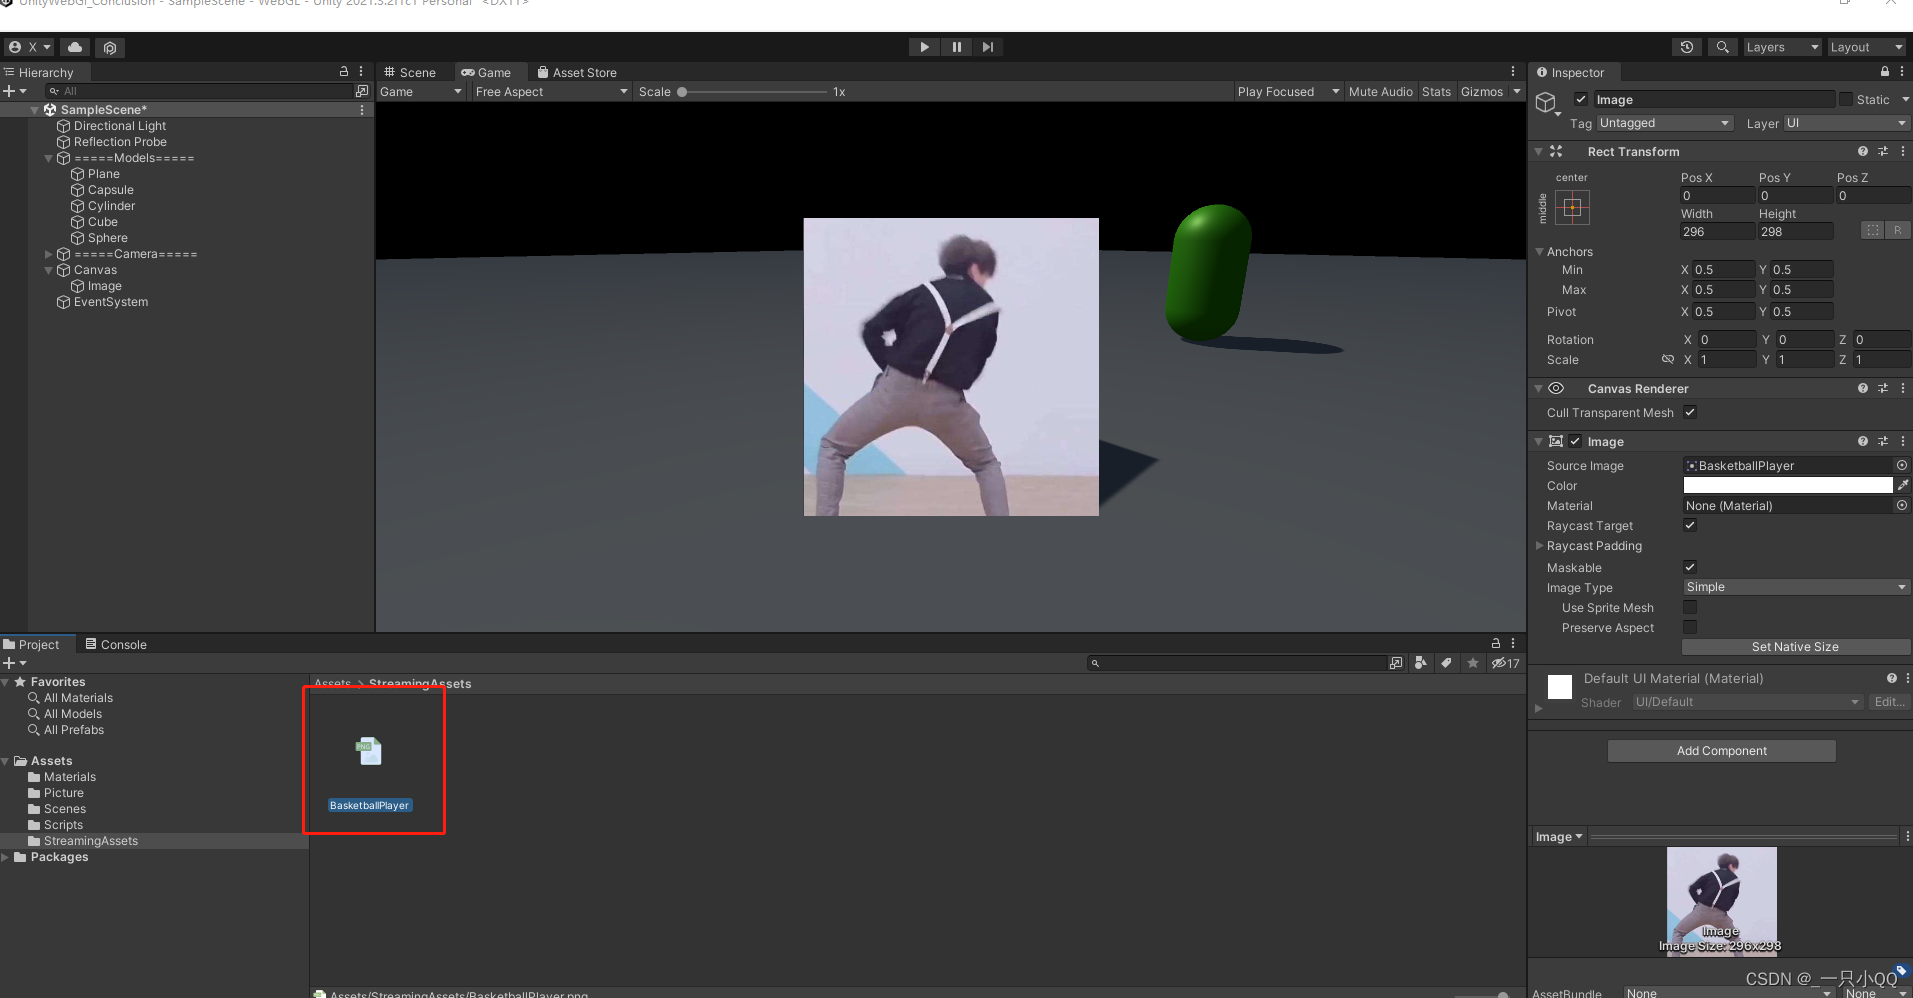Toggle Cull Transparent Mesh checkbox
Viewport: 1913px width, 998px height.
[x=1690, y=412]
